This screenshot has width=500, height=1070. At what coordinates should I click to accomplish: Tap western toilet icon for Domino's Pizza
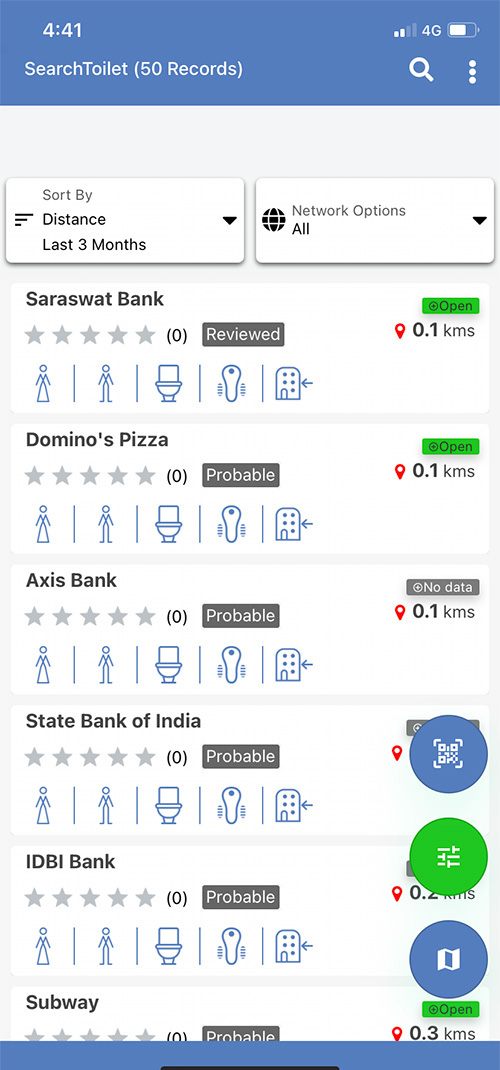(168, 523)
